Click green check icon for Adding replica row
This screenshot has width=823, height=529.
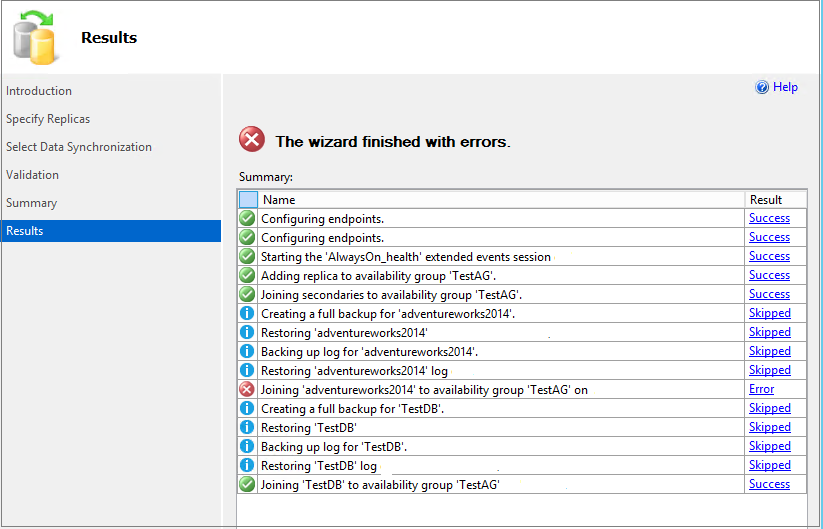pos(247,275)
